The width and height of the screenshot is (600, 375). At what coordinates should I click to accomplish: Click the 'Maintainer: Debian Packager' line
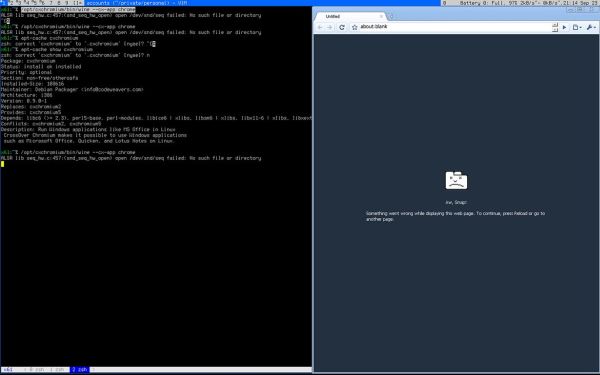coord(72,90)
